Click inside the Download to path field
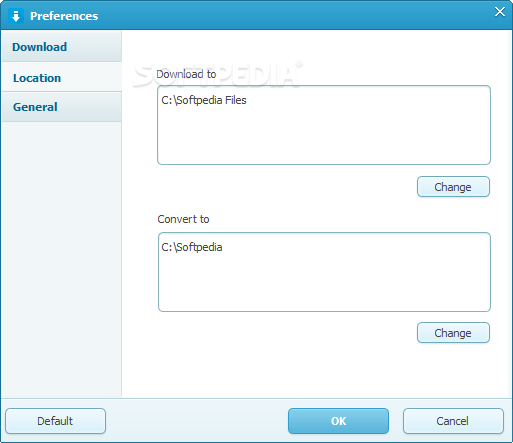This screenshot has width=513, height=443. (x=324, y=125)
